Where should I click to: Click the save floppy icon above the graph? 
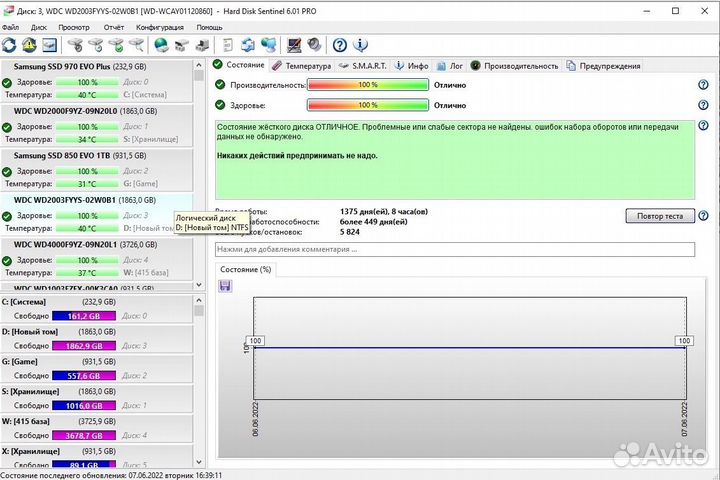tap(225, 286)
